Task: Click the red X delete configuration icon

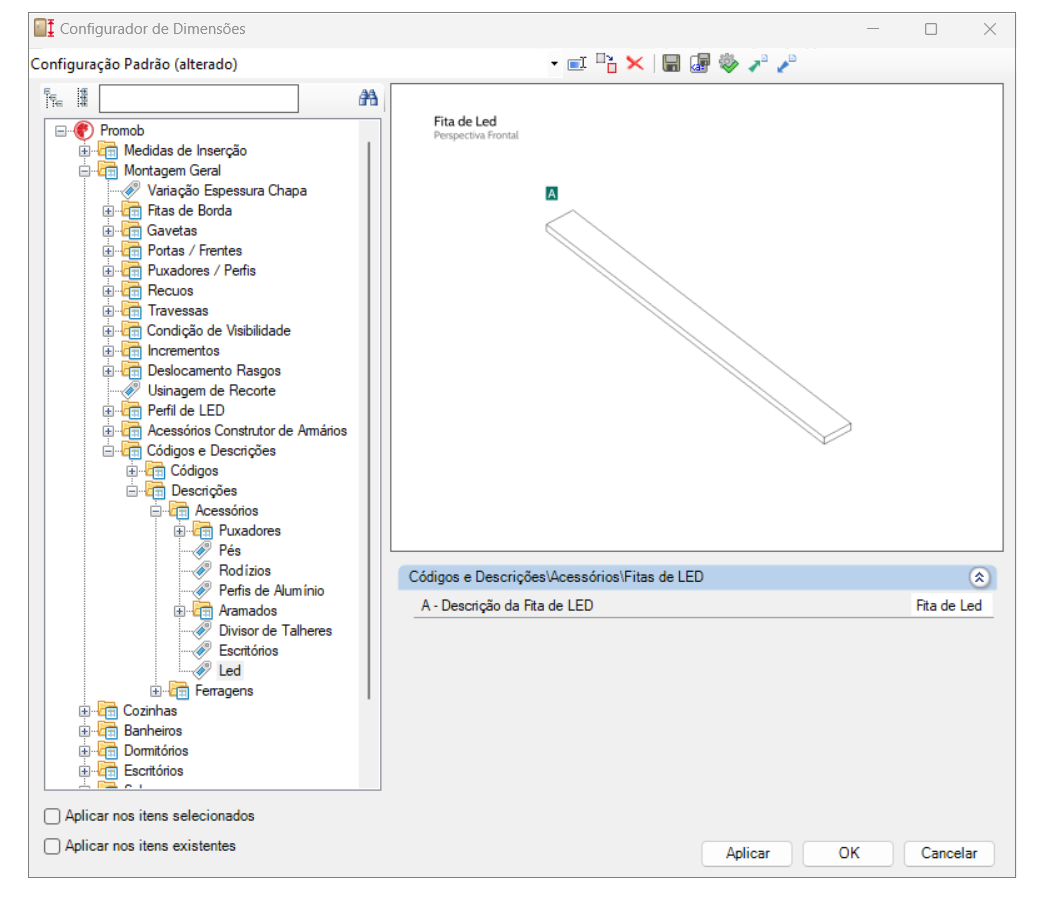Action: point(634,64)
